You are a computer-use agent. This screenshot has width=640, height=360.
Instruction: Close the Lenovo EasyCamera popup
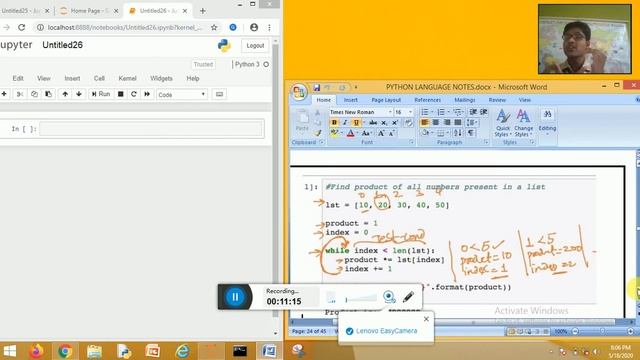click(426, 319)
